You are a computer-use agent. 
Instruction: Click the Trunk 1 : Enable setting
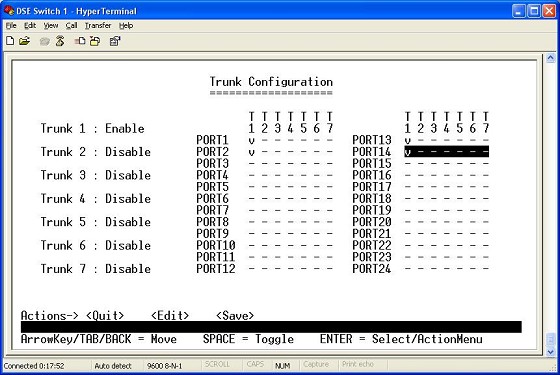[92, 129]
